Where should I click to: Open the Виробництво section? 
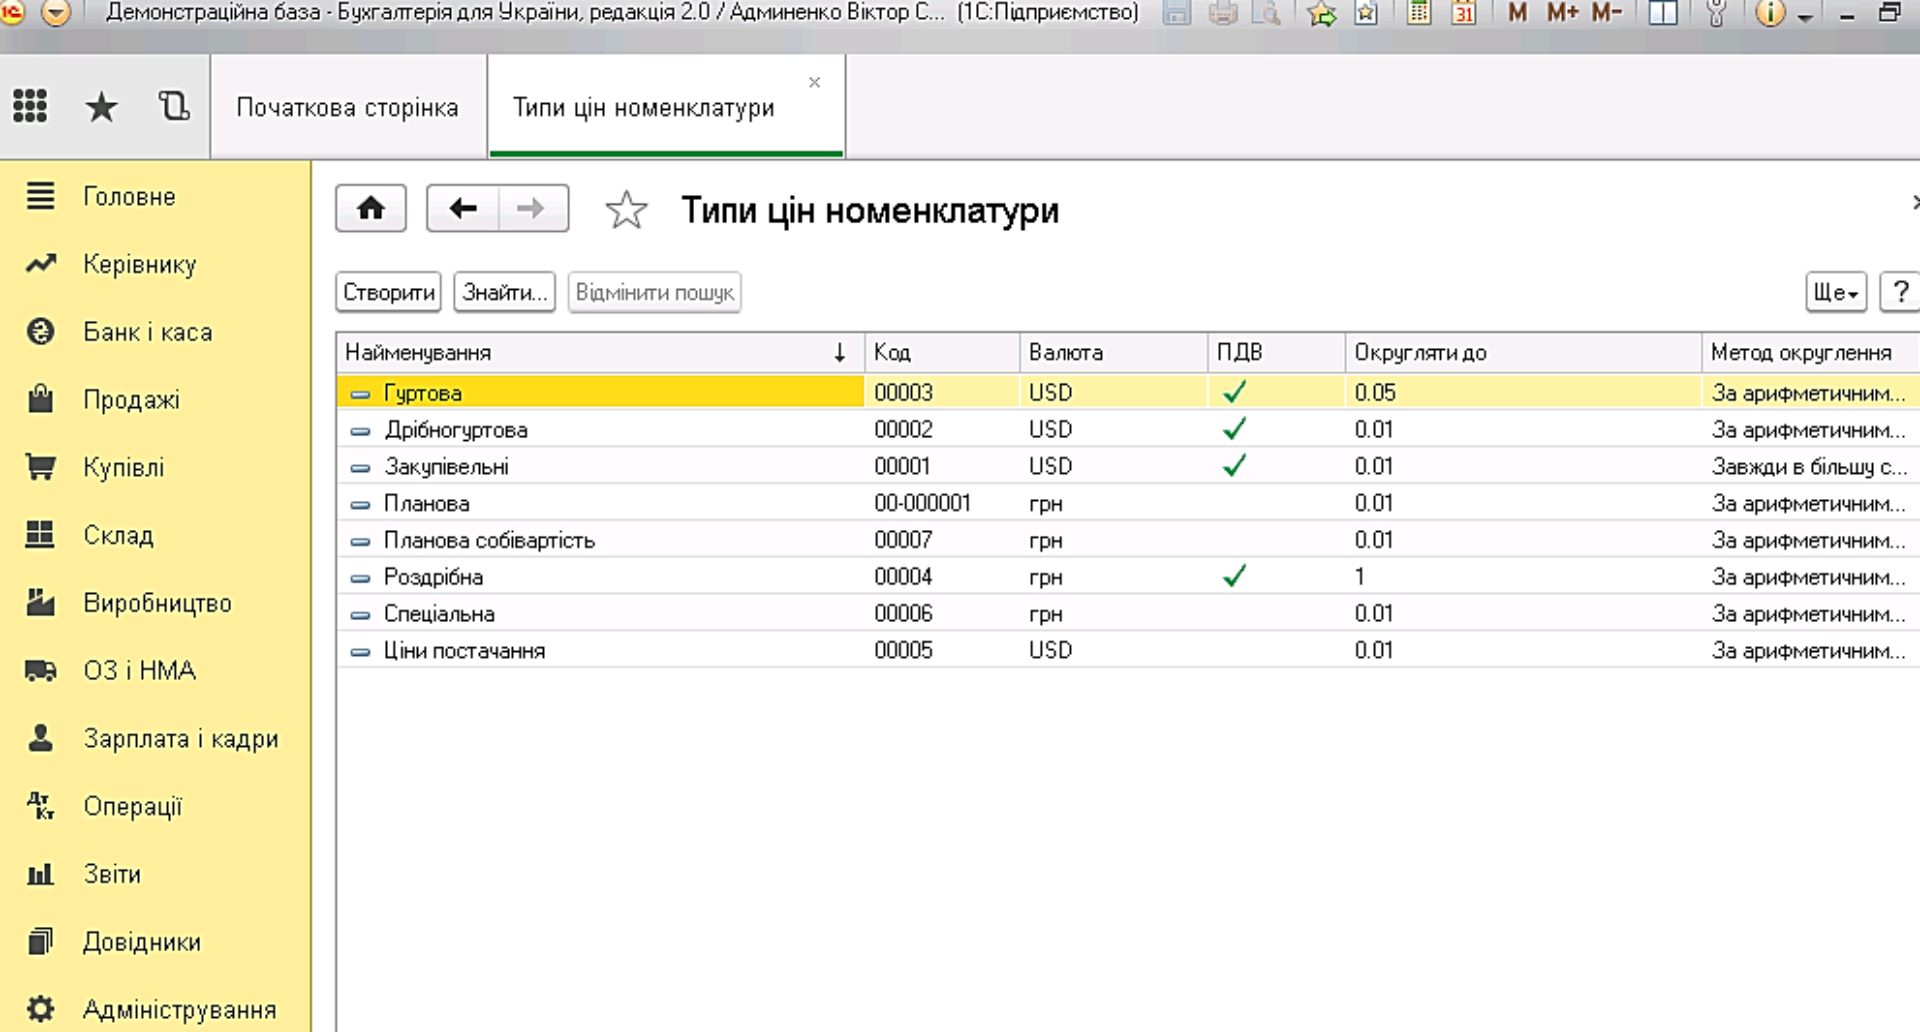pos(155,603)
